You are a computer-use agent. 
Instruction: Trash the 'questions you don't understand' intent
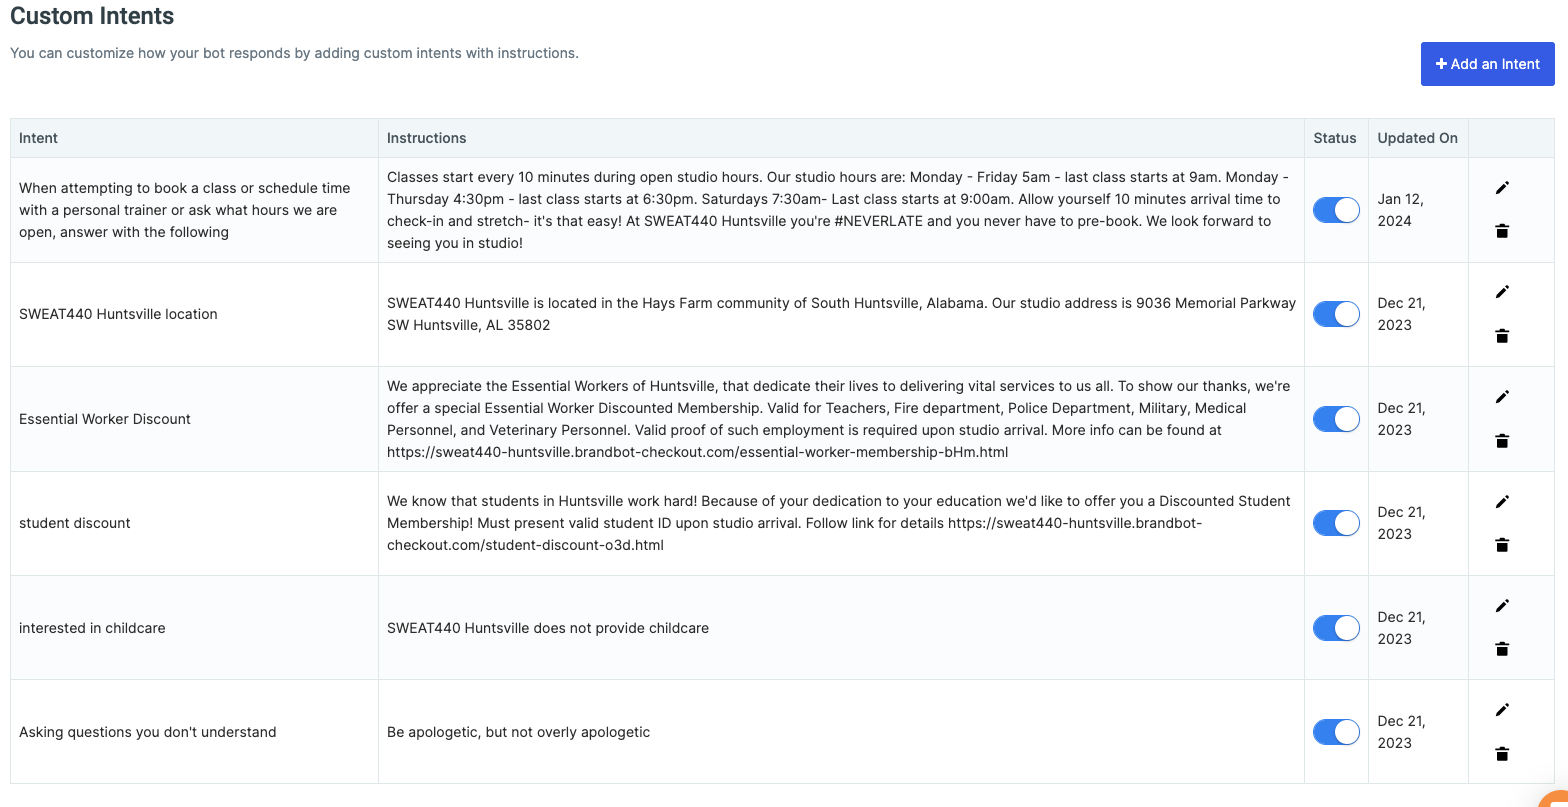pyautogui.click(x=1501, y=754)
